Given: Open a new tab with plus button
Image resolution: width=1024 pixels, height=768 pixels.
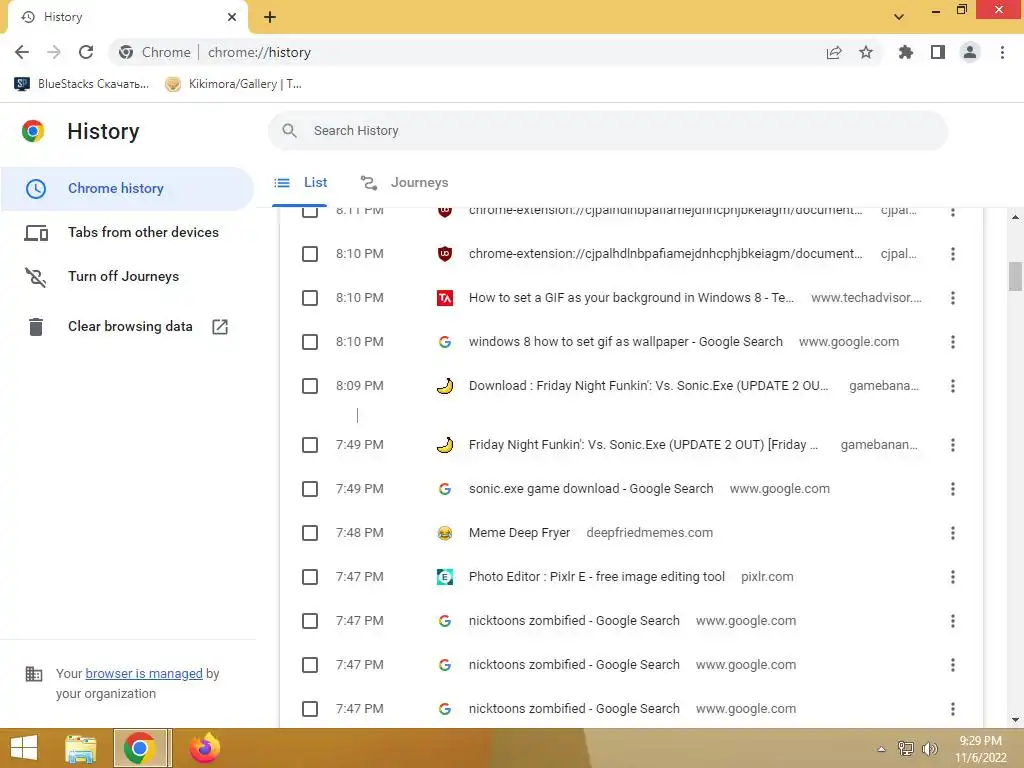Looking at the screenshot, I should coord(270,17).
